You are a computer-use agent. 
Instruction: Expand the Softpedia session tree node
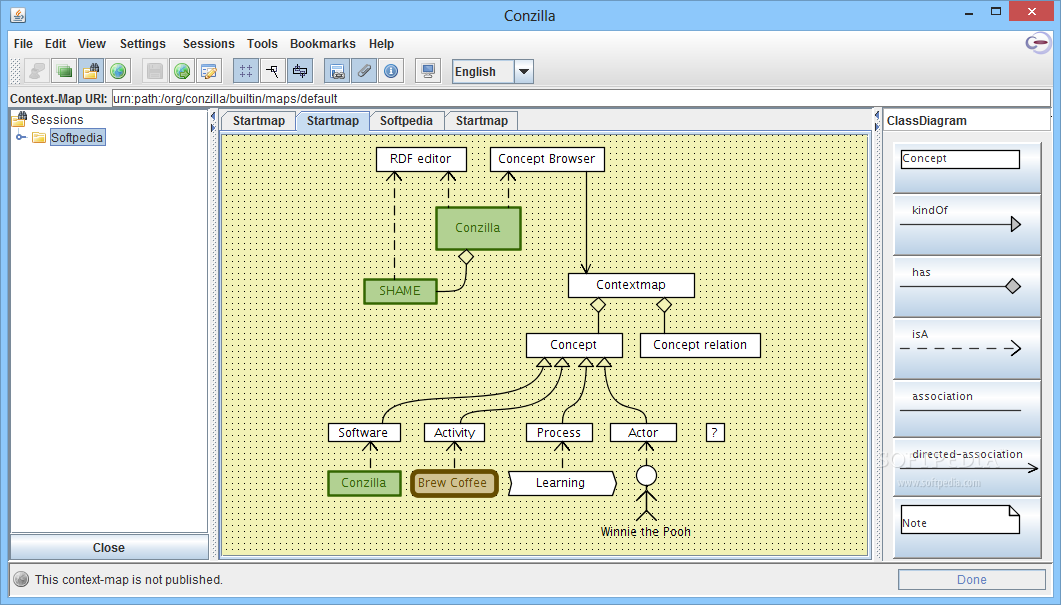pos(21,137)
